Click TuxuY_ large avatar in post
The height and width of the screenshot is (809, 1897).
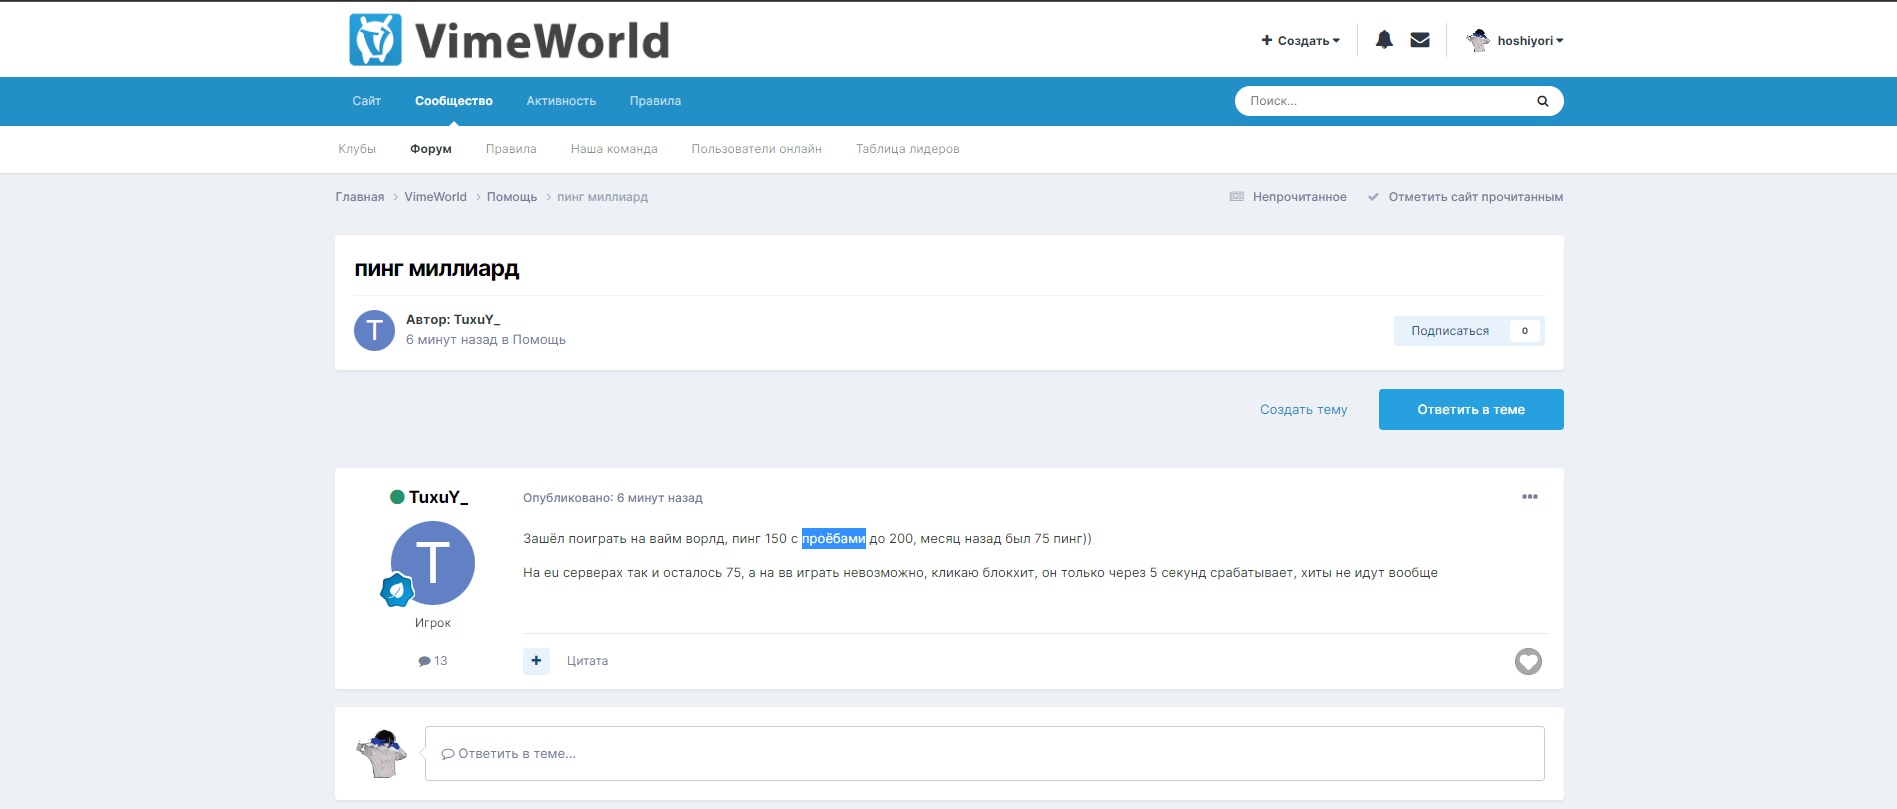pos(432,563)
